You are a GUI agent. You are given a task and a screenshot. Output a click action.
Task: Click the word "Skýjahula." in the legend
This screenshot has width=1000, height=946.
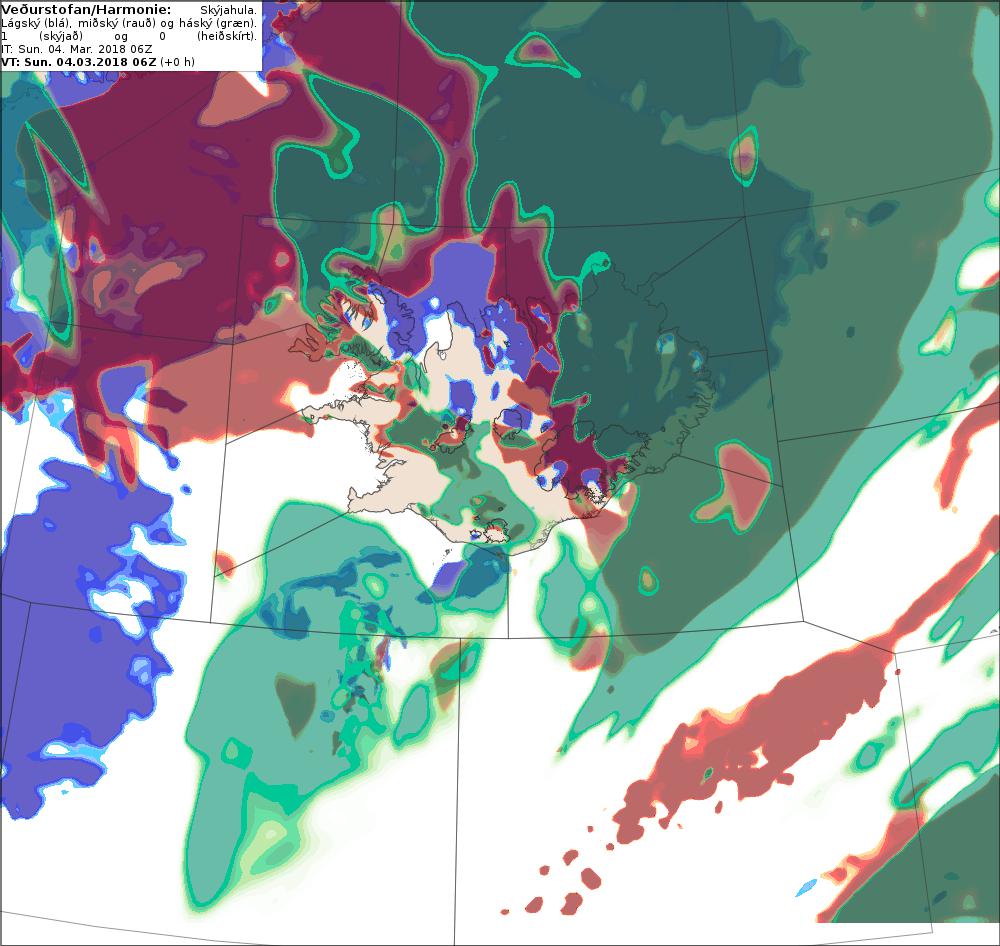tap(228, 11)
